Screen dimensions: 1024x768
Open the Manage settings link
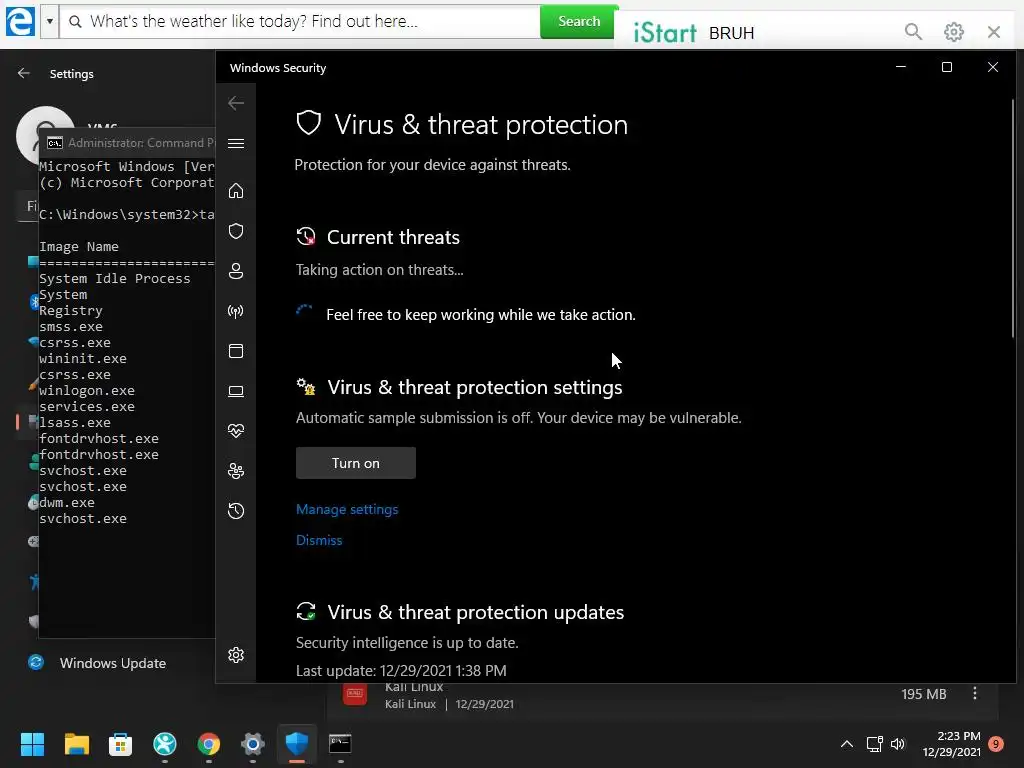click(347, 509)
